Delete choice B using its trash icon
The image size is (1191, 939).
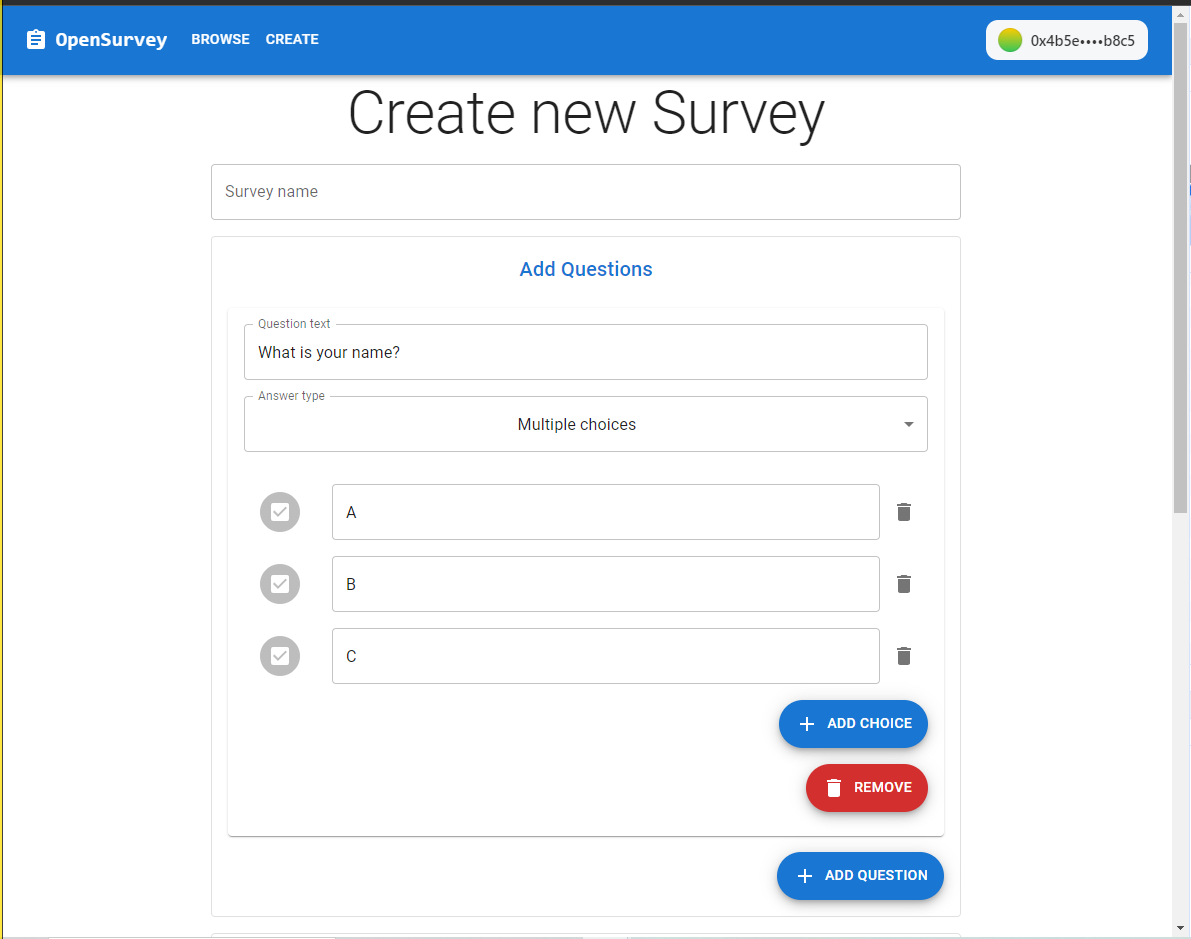[x=904, y=584]
